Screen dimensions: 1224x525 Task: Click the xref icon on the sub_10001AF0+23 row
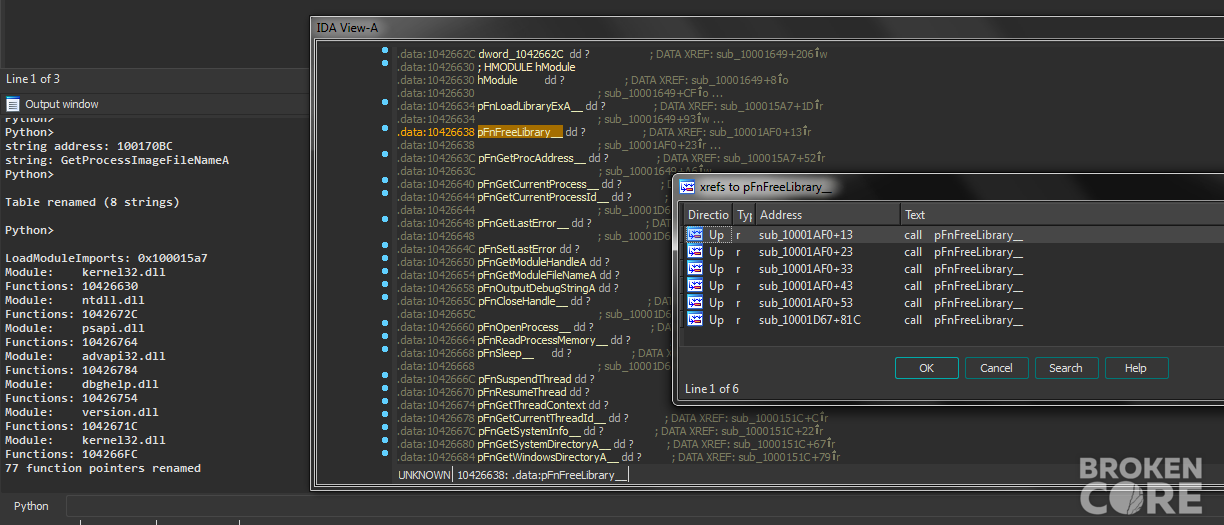pos(695,252)
